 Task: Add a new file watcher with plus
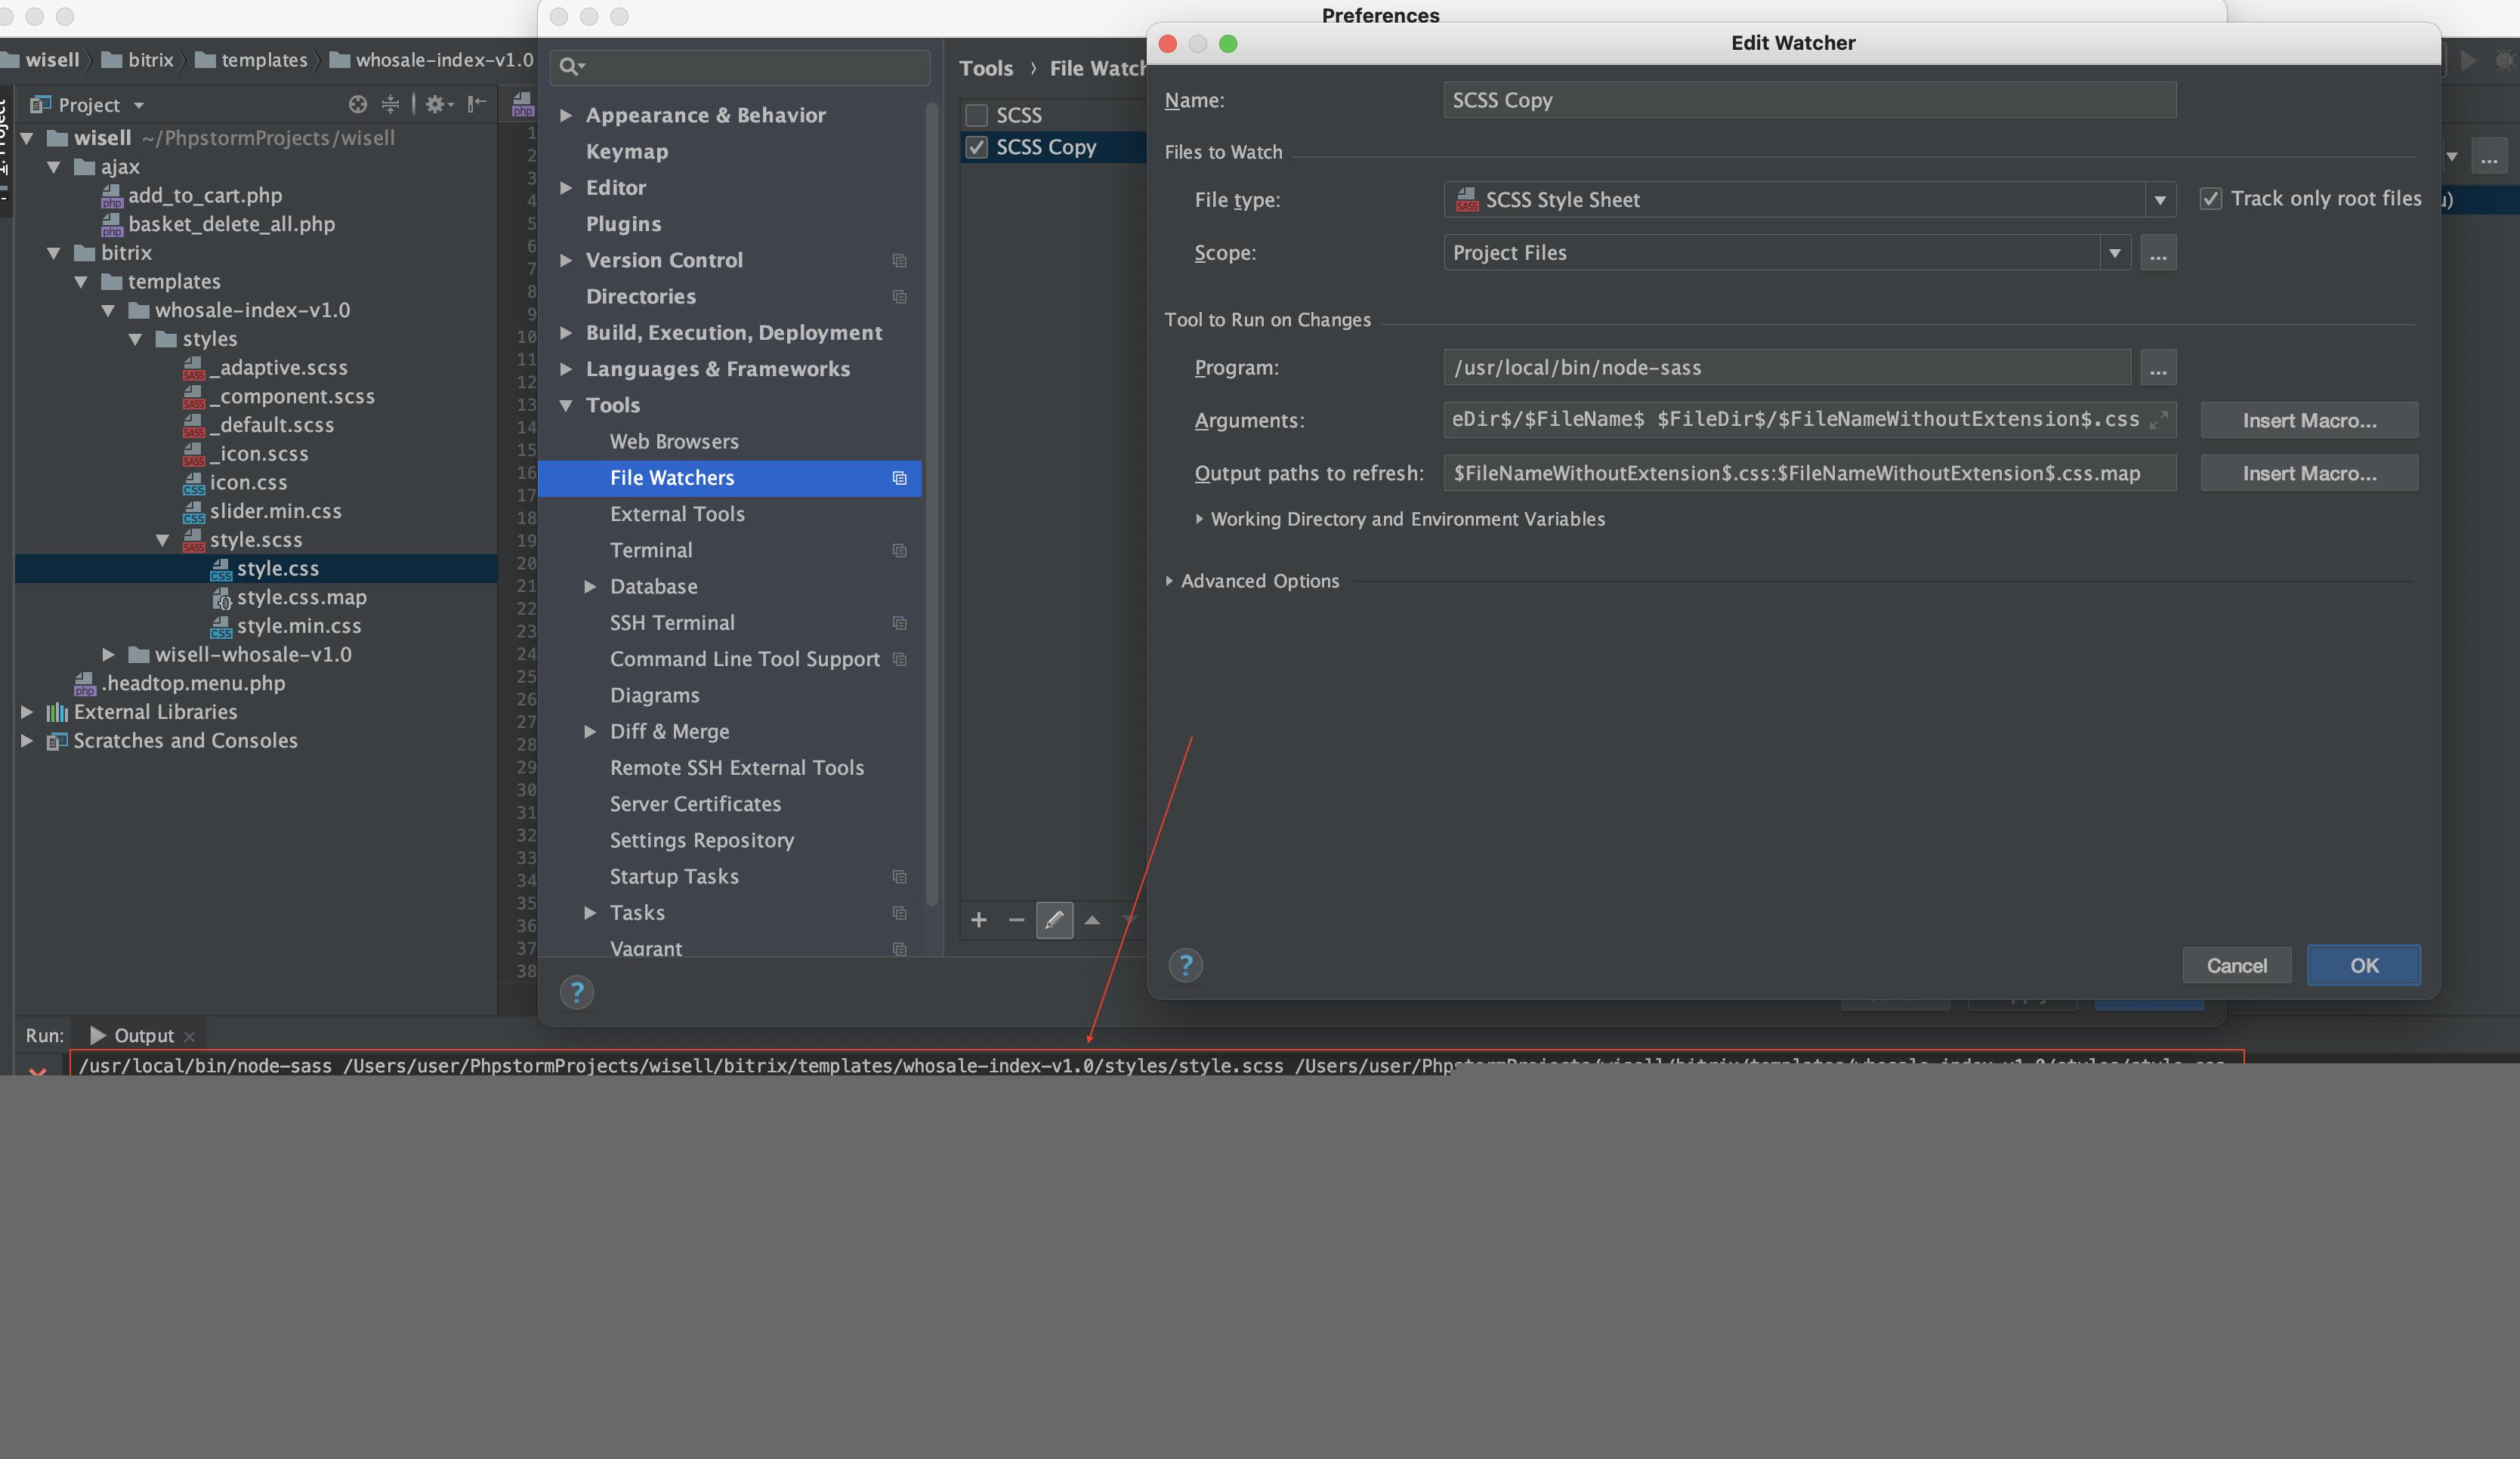click(x=979, y=920)
